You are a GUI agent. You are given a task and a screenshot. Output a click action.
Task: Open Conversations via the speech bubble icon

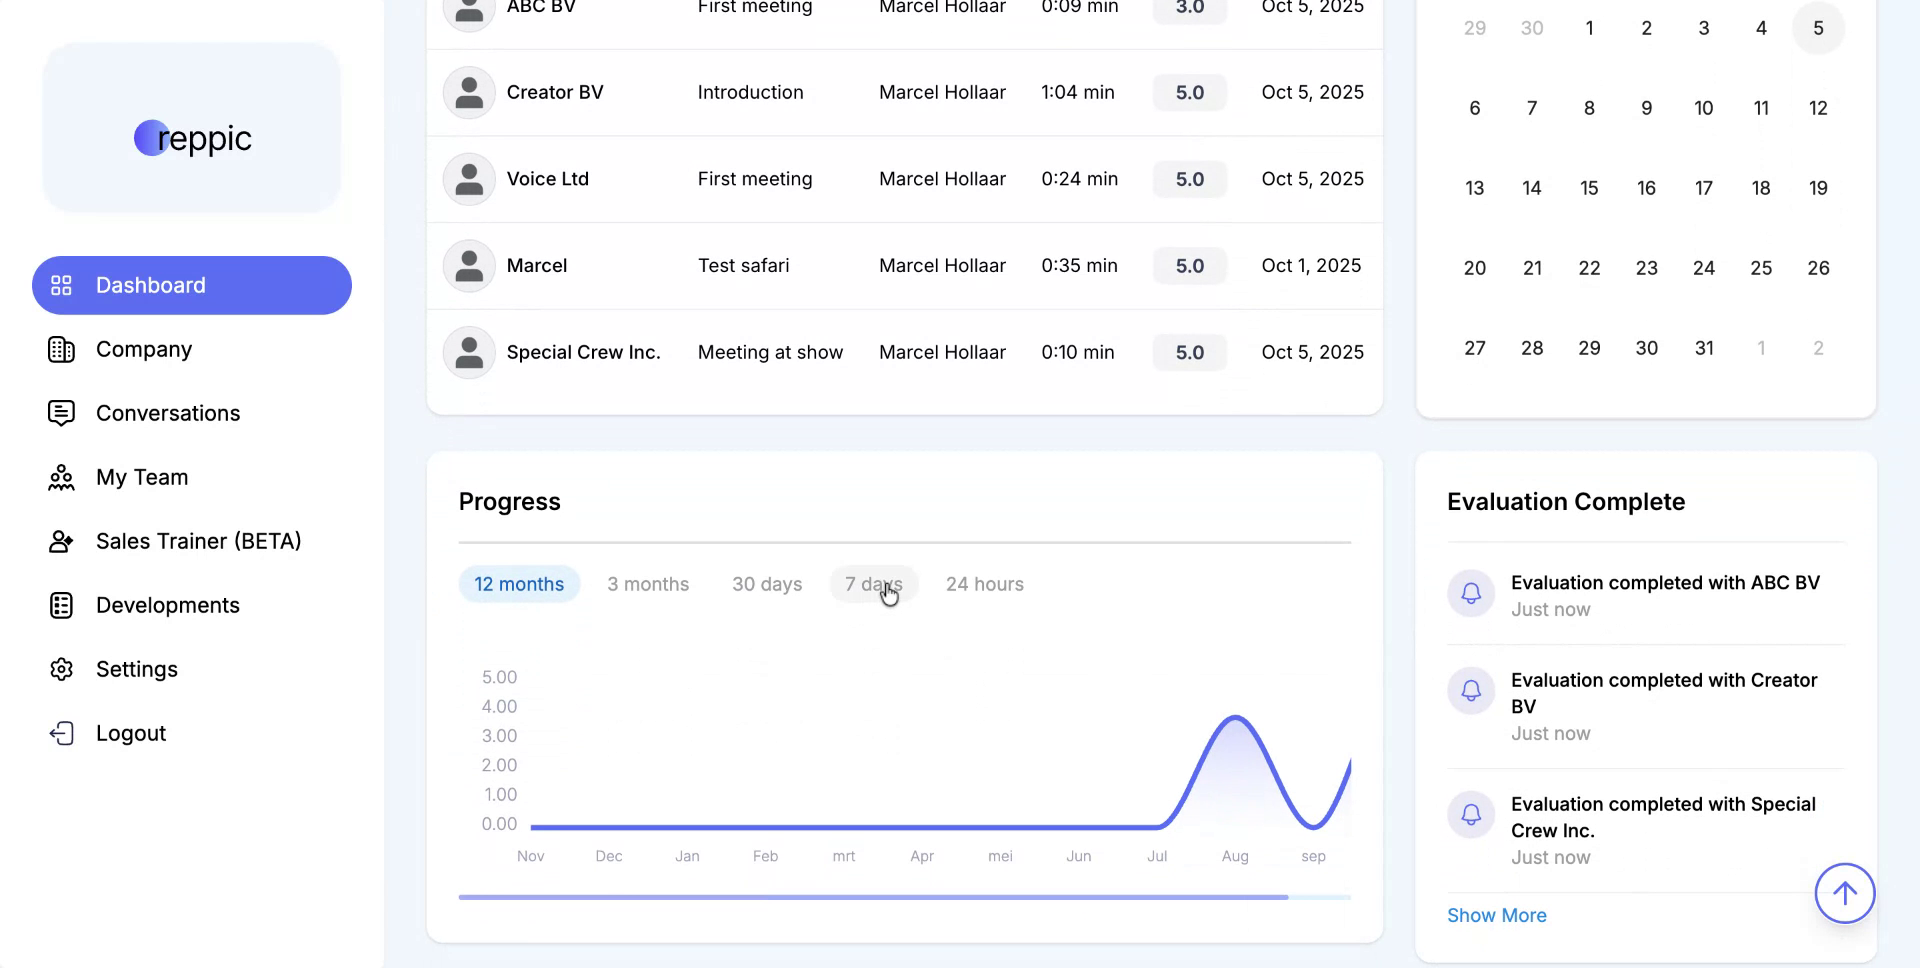coord(61,413)
